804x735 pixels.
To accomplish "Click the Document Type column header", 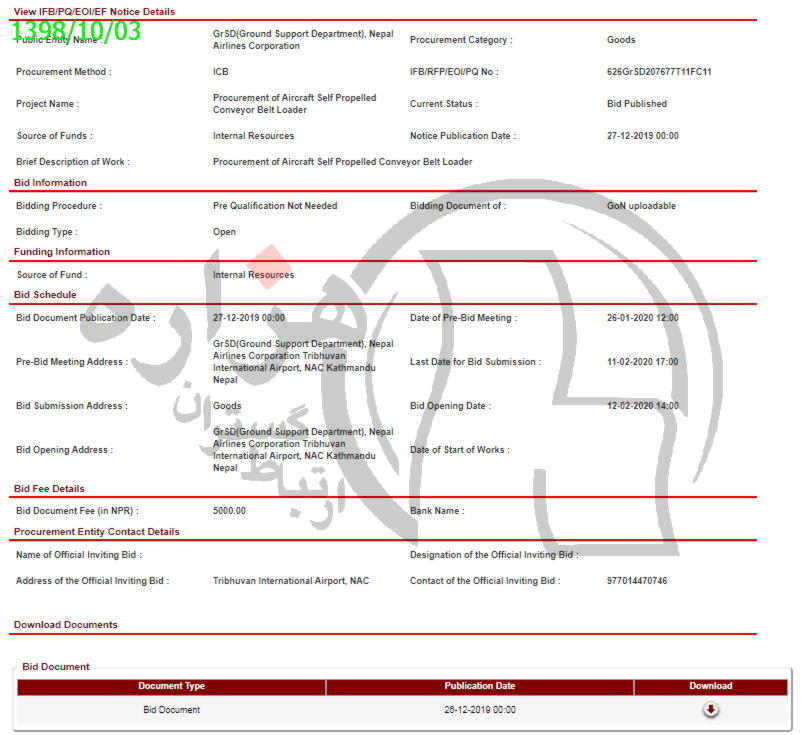I will point(171,686).
